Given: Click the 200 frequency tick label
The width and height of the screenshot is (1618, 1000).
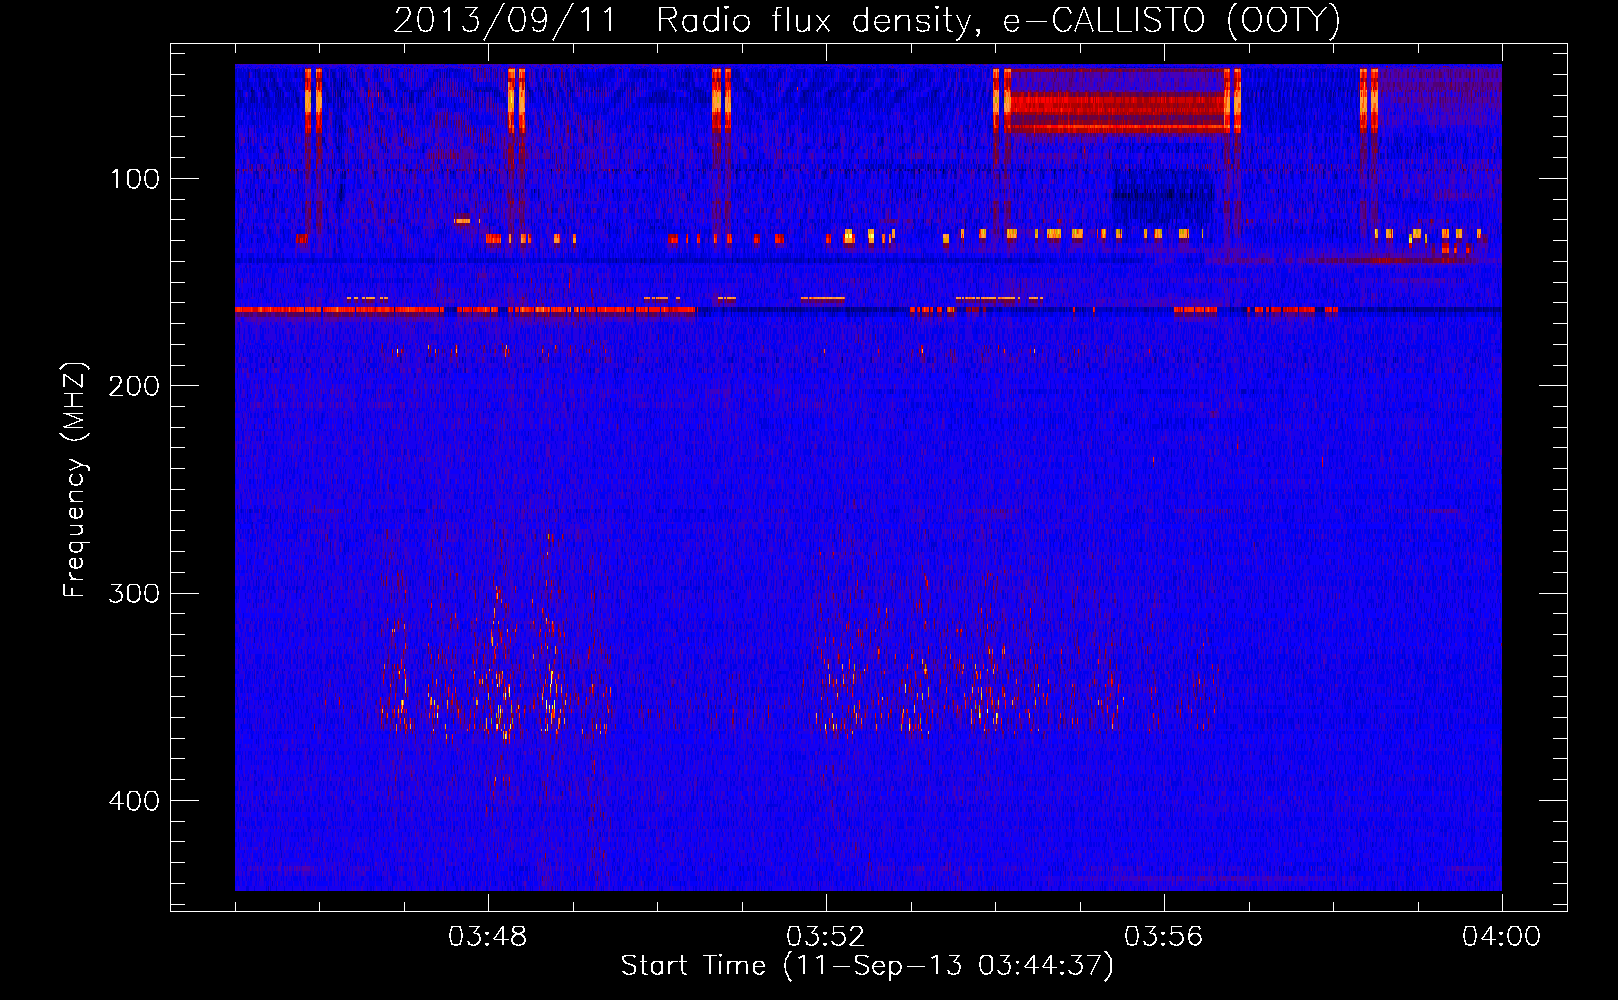Looking at the screenshot, I should coord(134,386).
